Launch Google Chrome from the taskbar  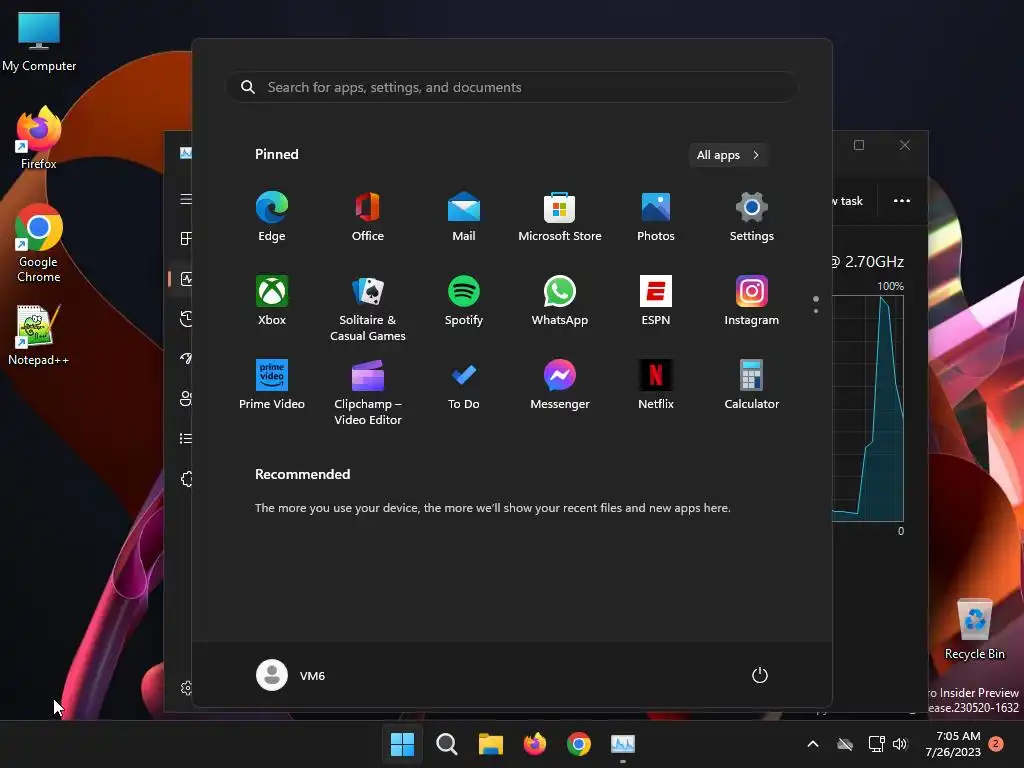[579, 744]
